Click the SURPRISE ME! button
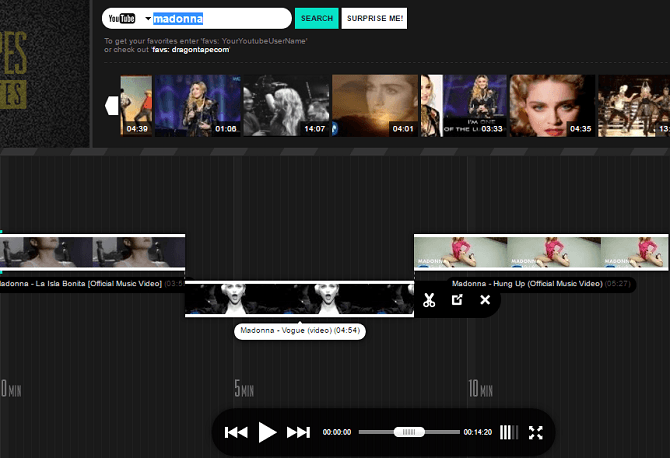 pyautogui.click(x=374, y=18)
